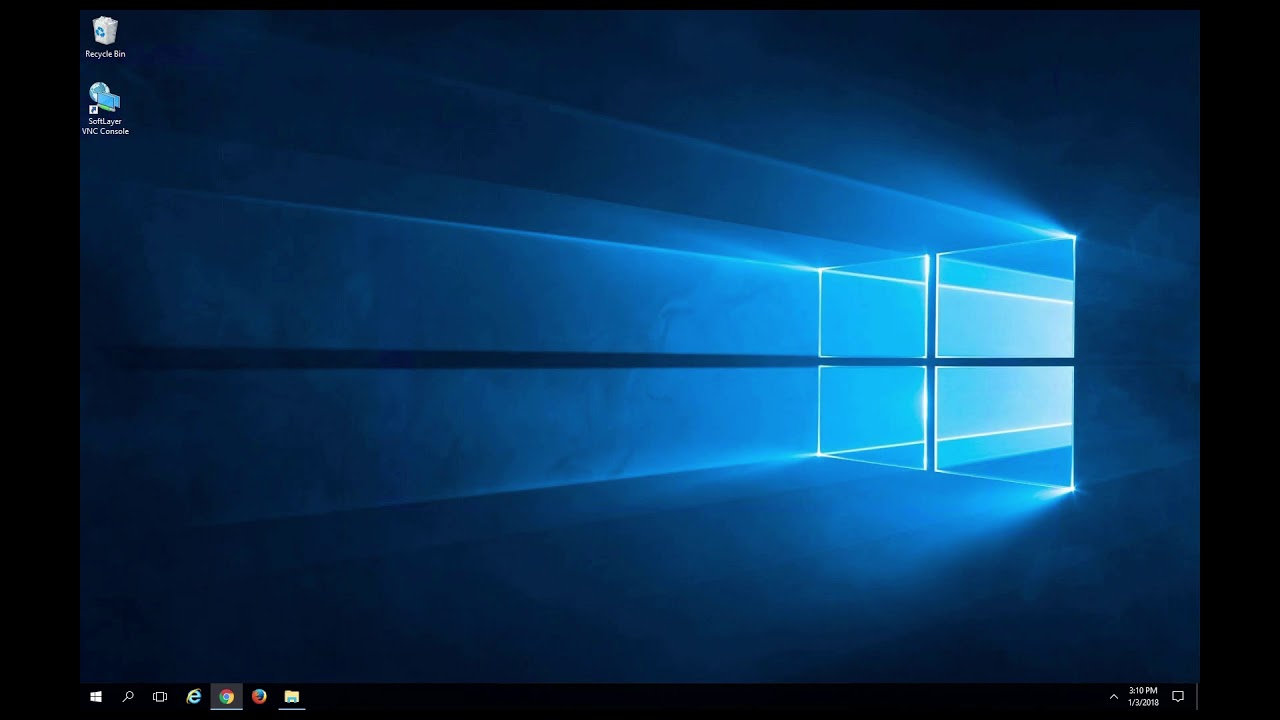Launch Internet Explorer from the taskbar
The image size is (1280, 720).
pos(194,697)
